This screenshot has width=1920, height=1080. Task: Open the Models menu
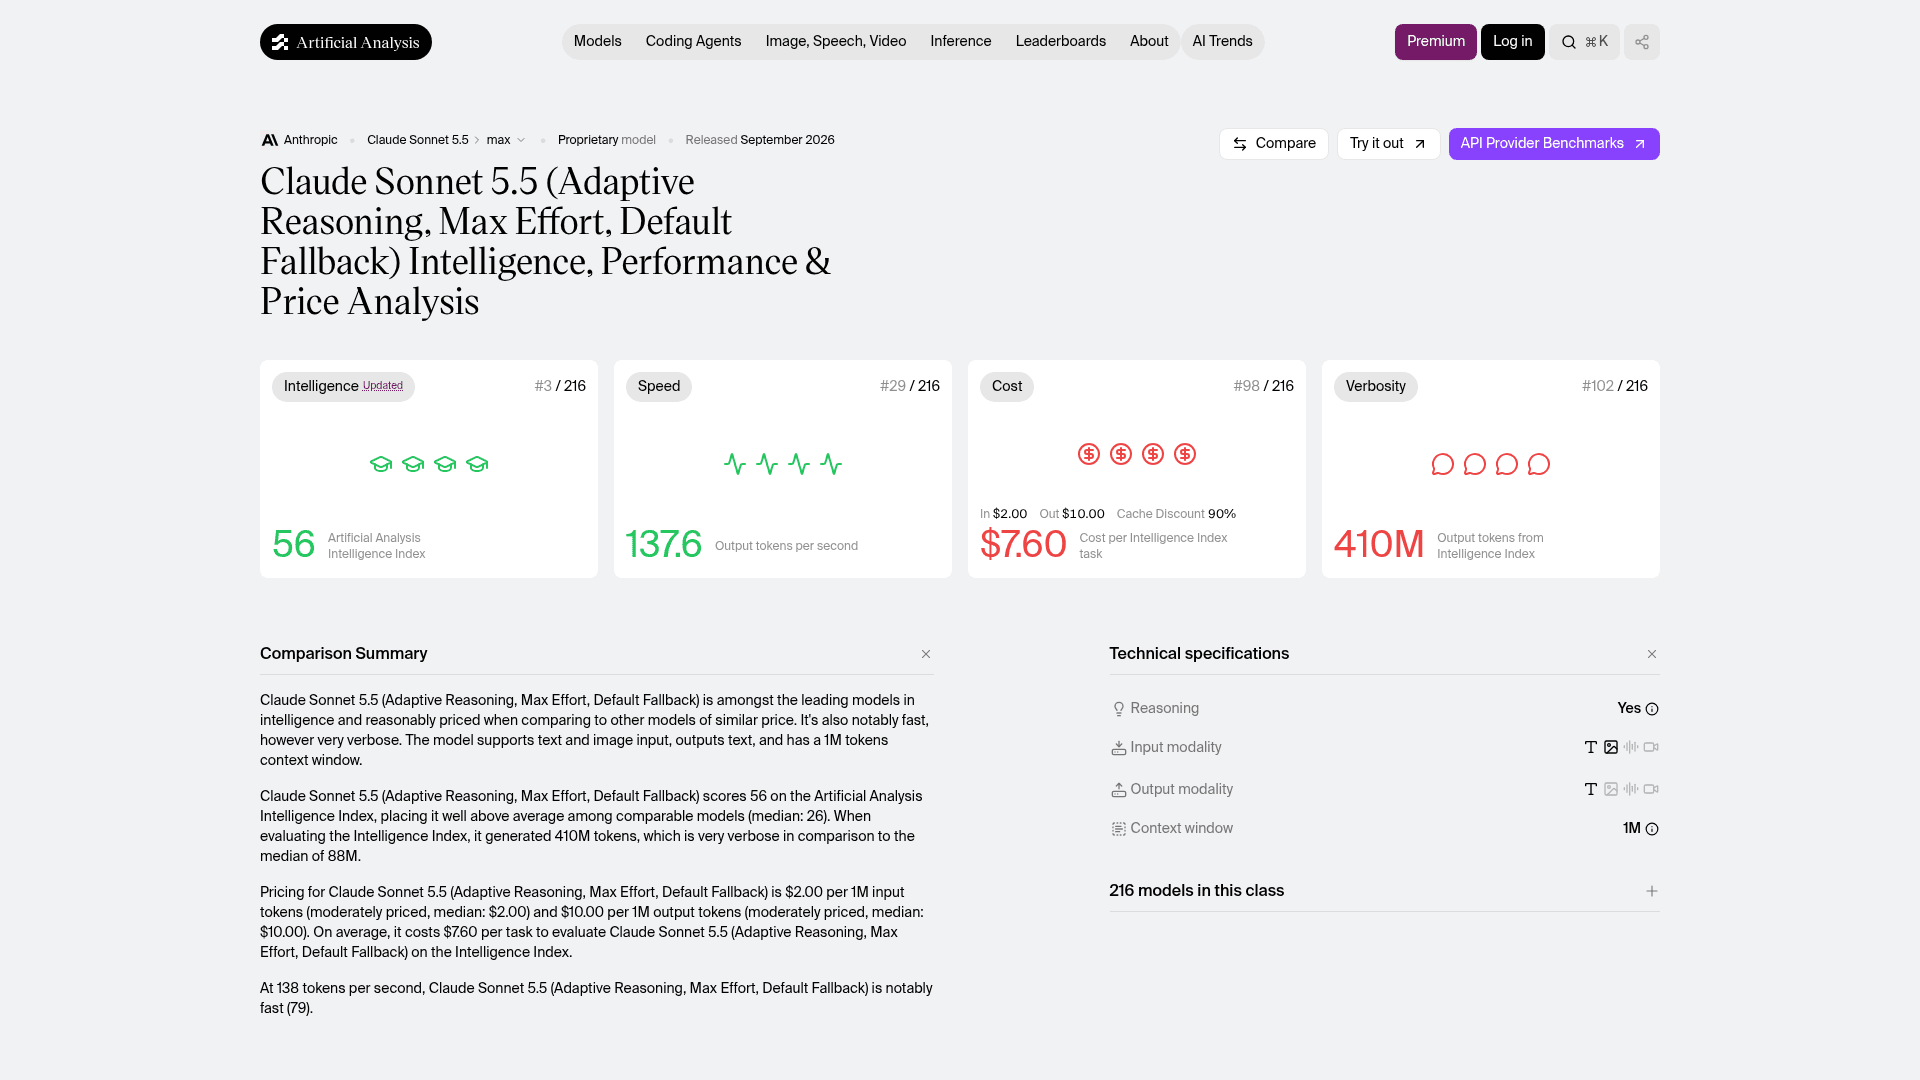click(598, 42)
